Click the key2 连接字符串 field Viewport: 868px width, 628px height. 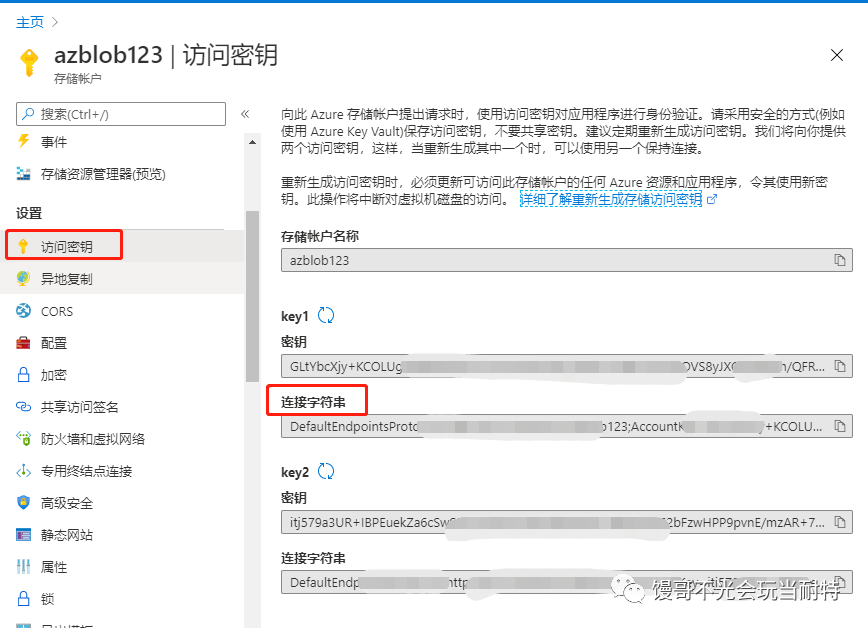[567, 583]
